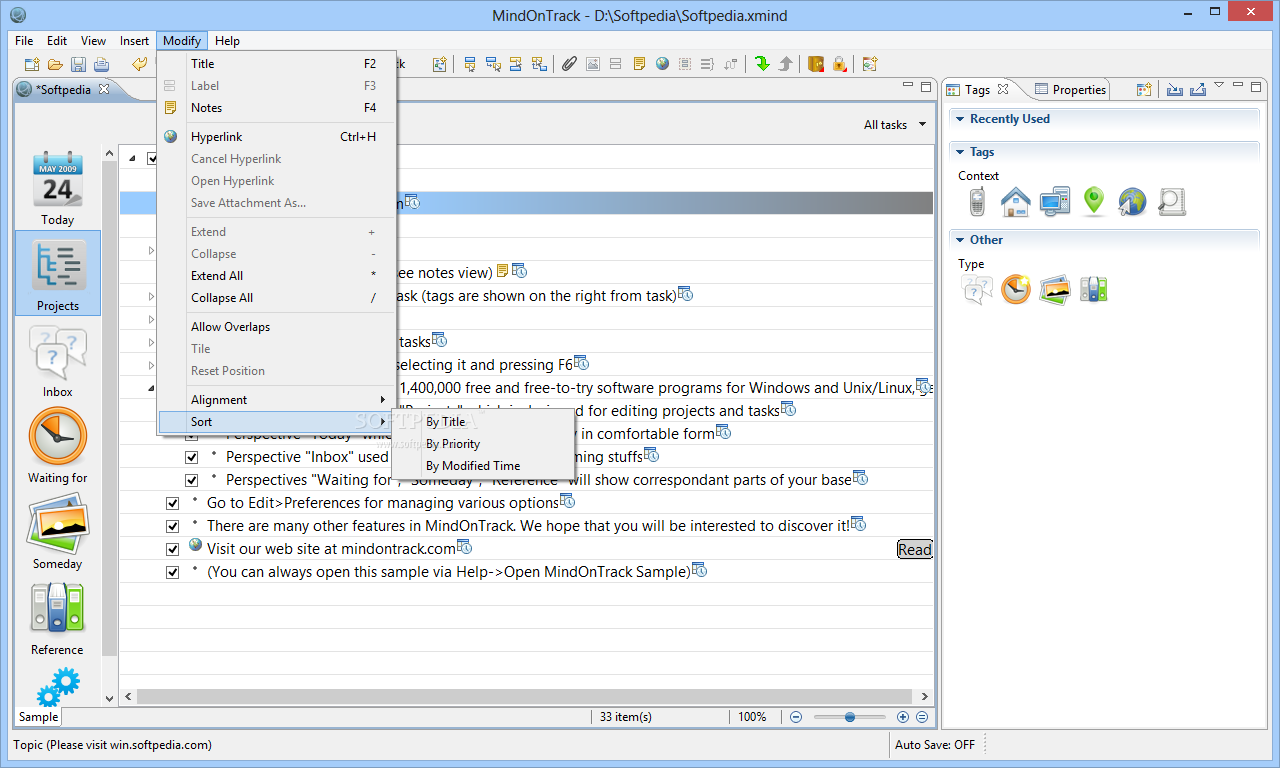1280x768 pixels.
Task: Select the globe with cursor context tag
Action: tap(1132, 202)
